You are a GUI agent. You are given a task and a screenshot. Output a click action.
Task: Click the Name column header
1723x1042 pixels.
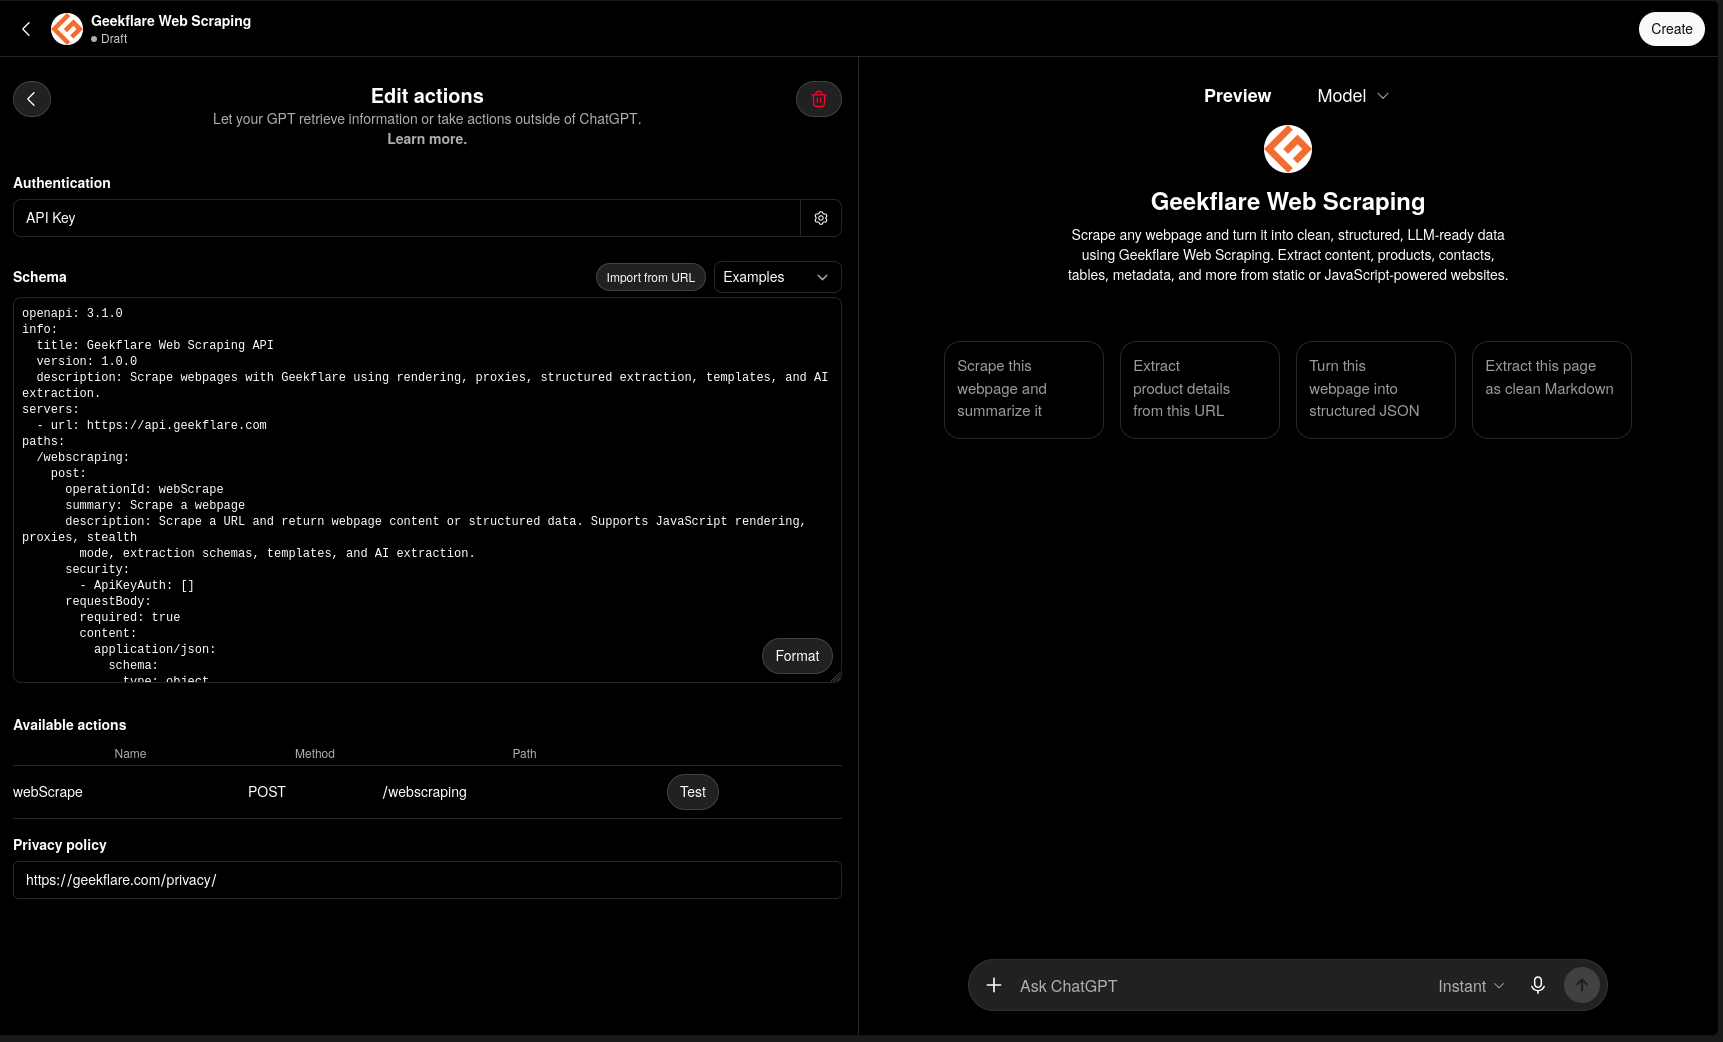pyautogui.click(x=130, y=754)
